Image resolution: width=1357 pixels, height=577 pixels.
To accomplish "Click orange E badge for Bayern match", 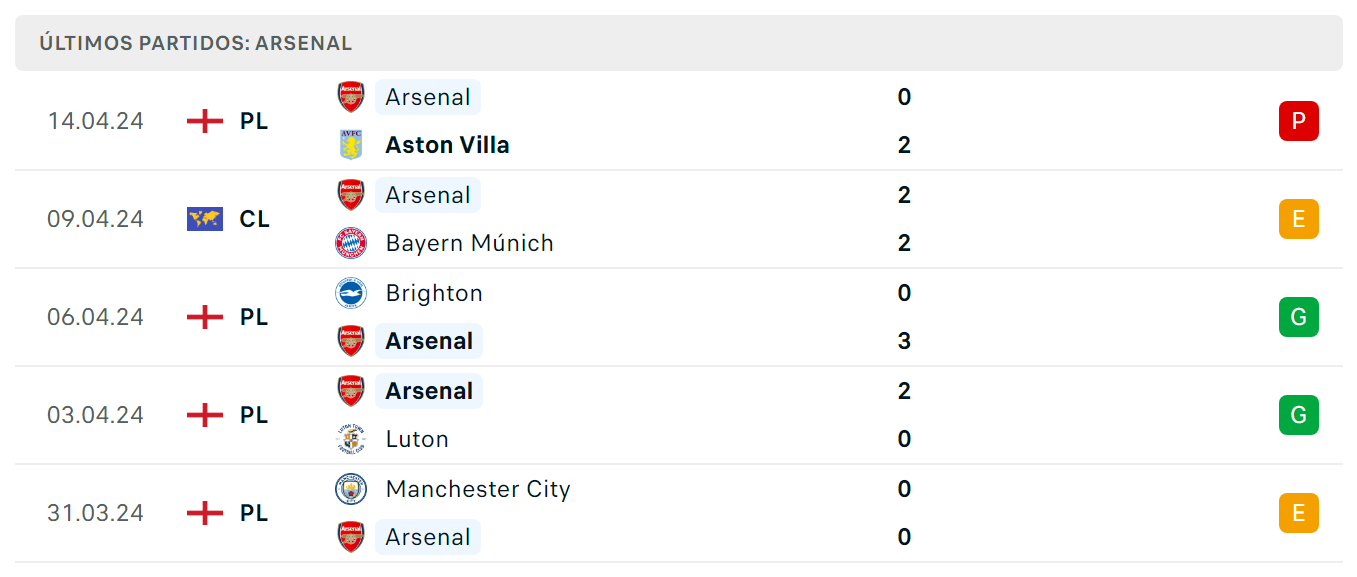I will point(1299,219).
